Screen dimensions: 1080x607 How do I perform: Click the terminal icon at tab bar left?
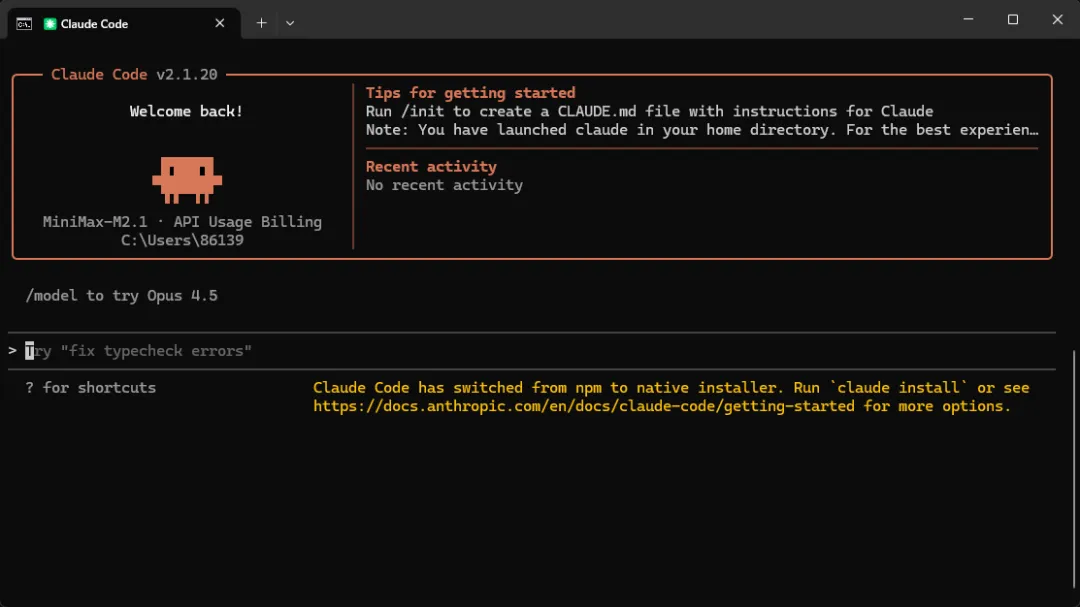pyautogui.click(x=24, y=23)
